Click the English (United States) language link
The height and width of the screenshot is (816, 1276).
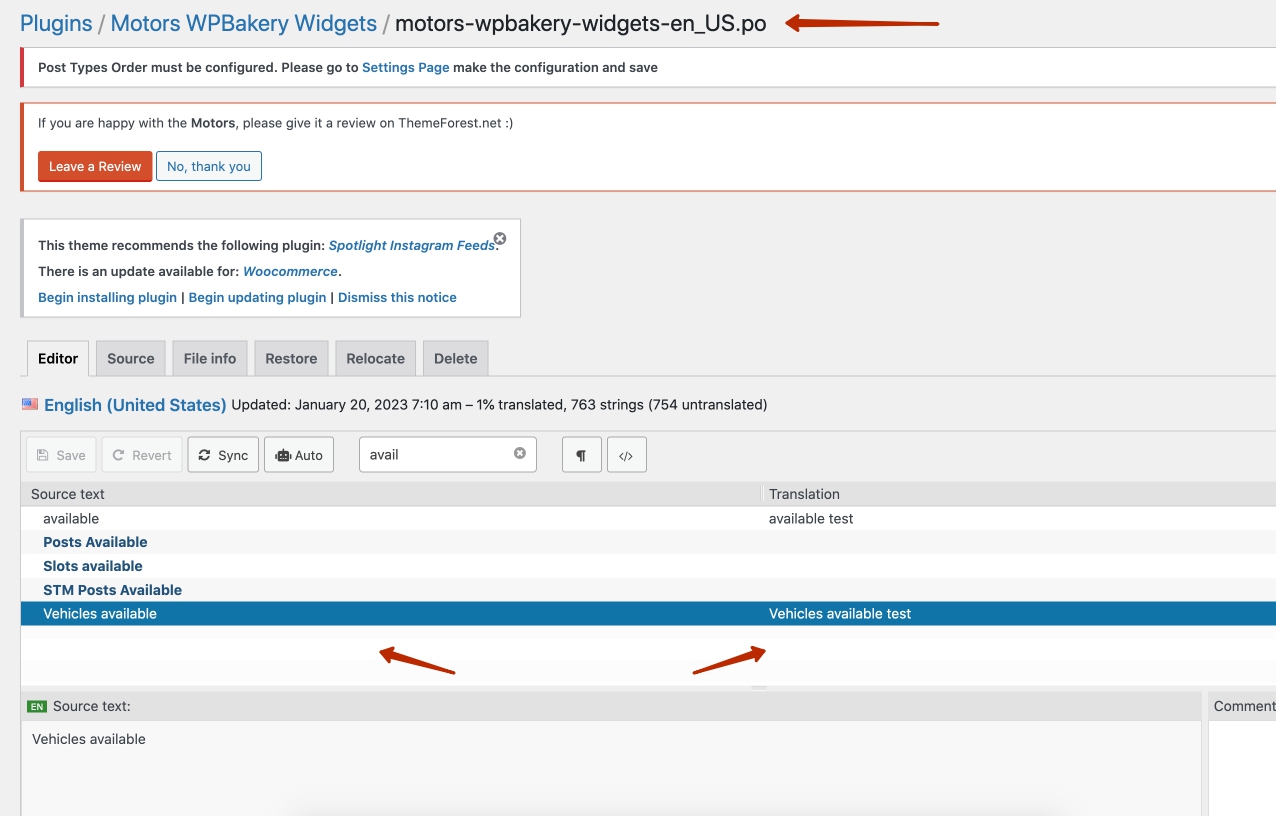[135, 405]
